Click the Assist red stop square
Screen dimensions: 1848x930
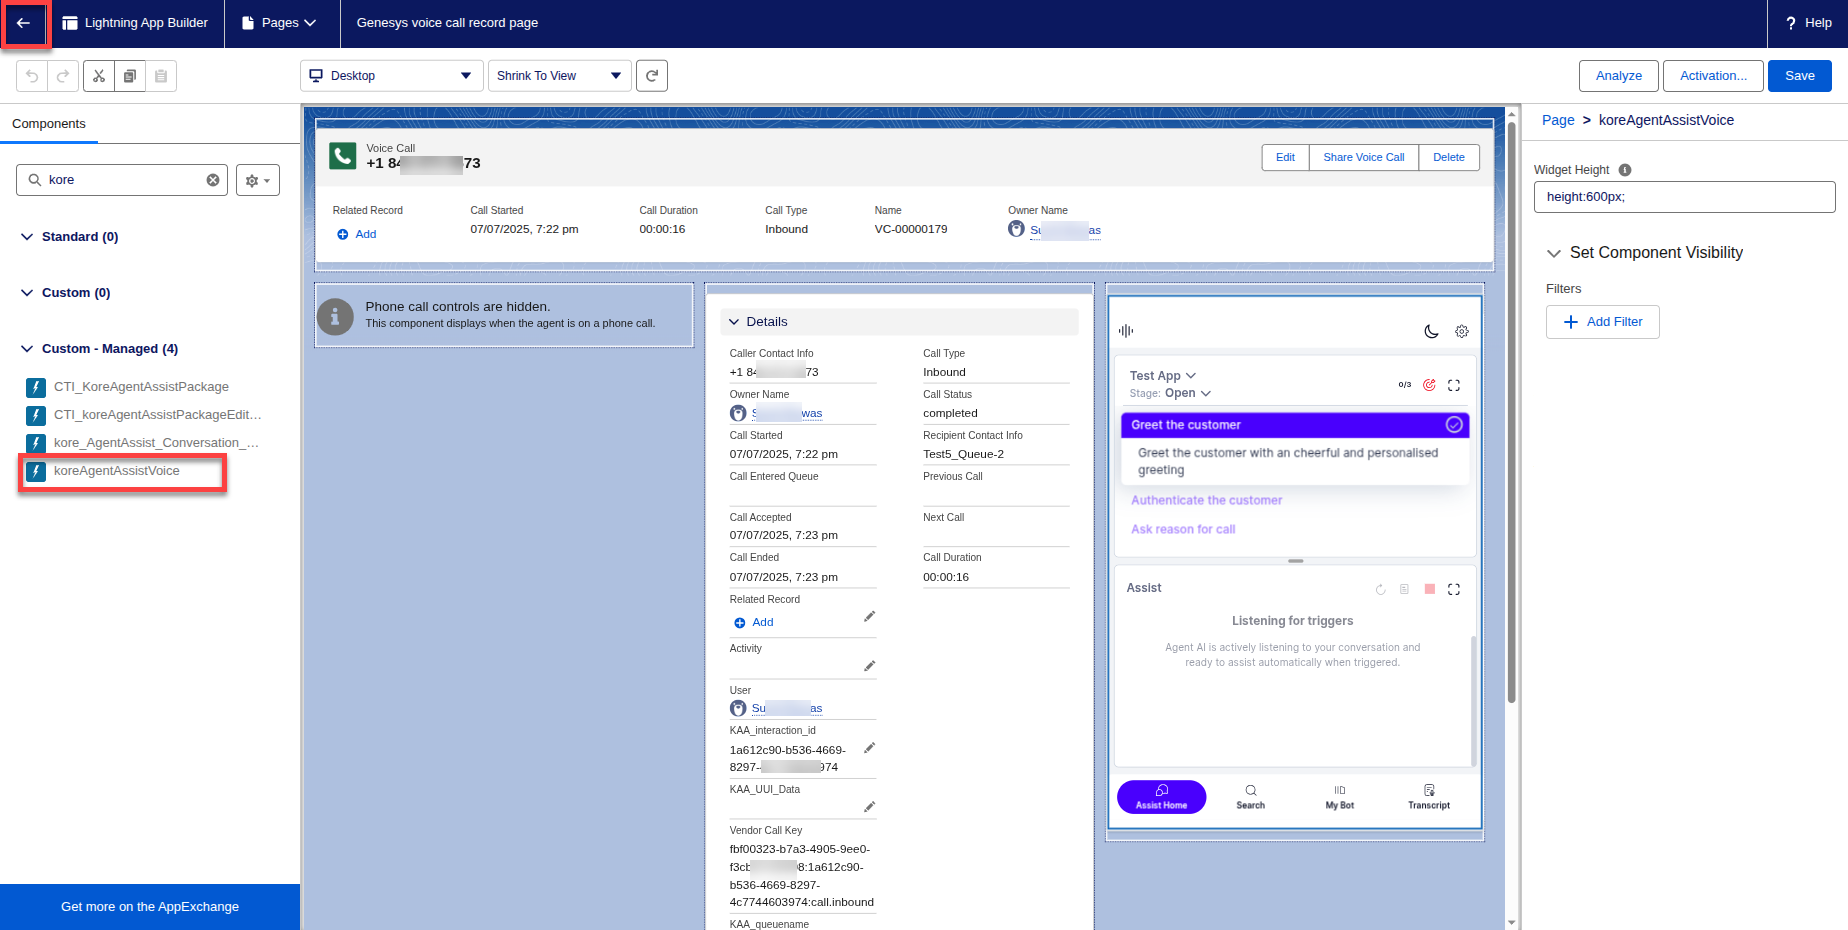[x=1430, y=589]
